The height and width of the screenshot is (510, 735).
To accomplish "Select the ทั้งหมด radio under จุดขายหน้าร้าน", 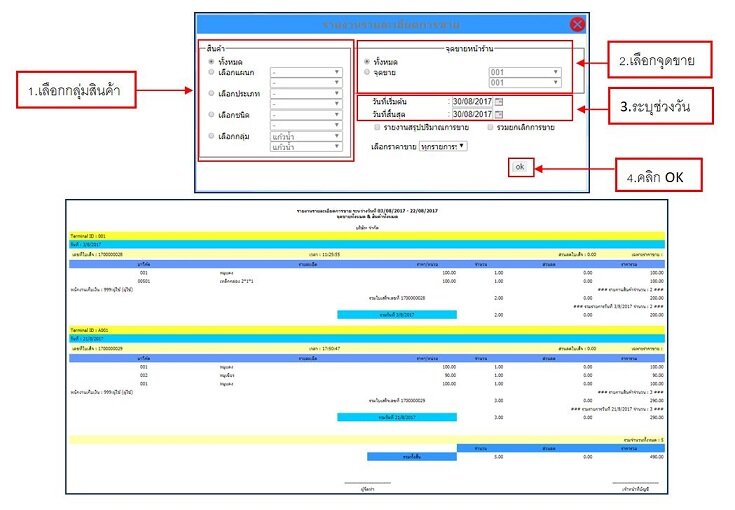I will [367, 61].
